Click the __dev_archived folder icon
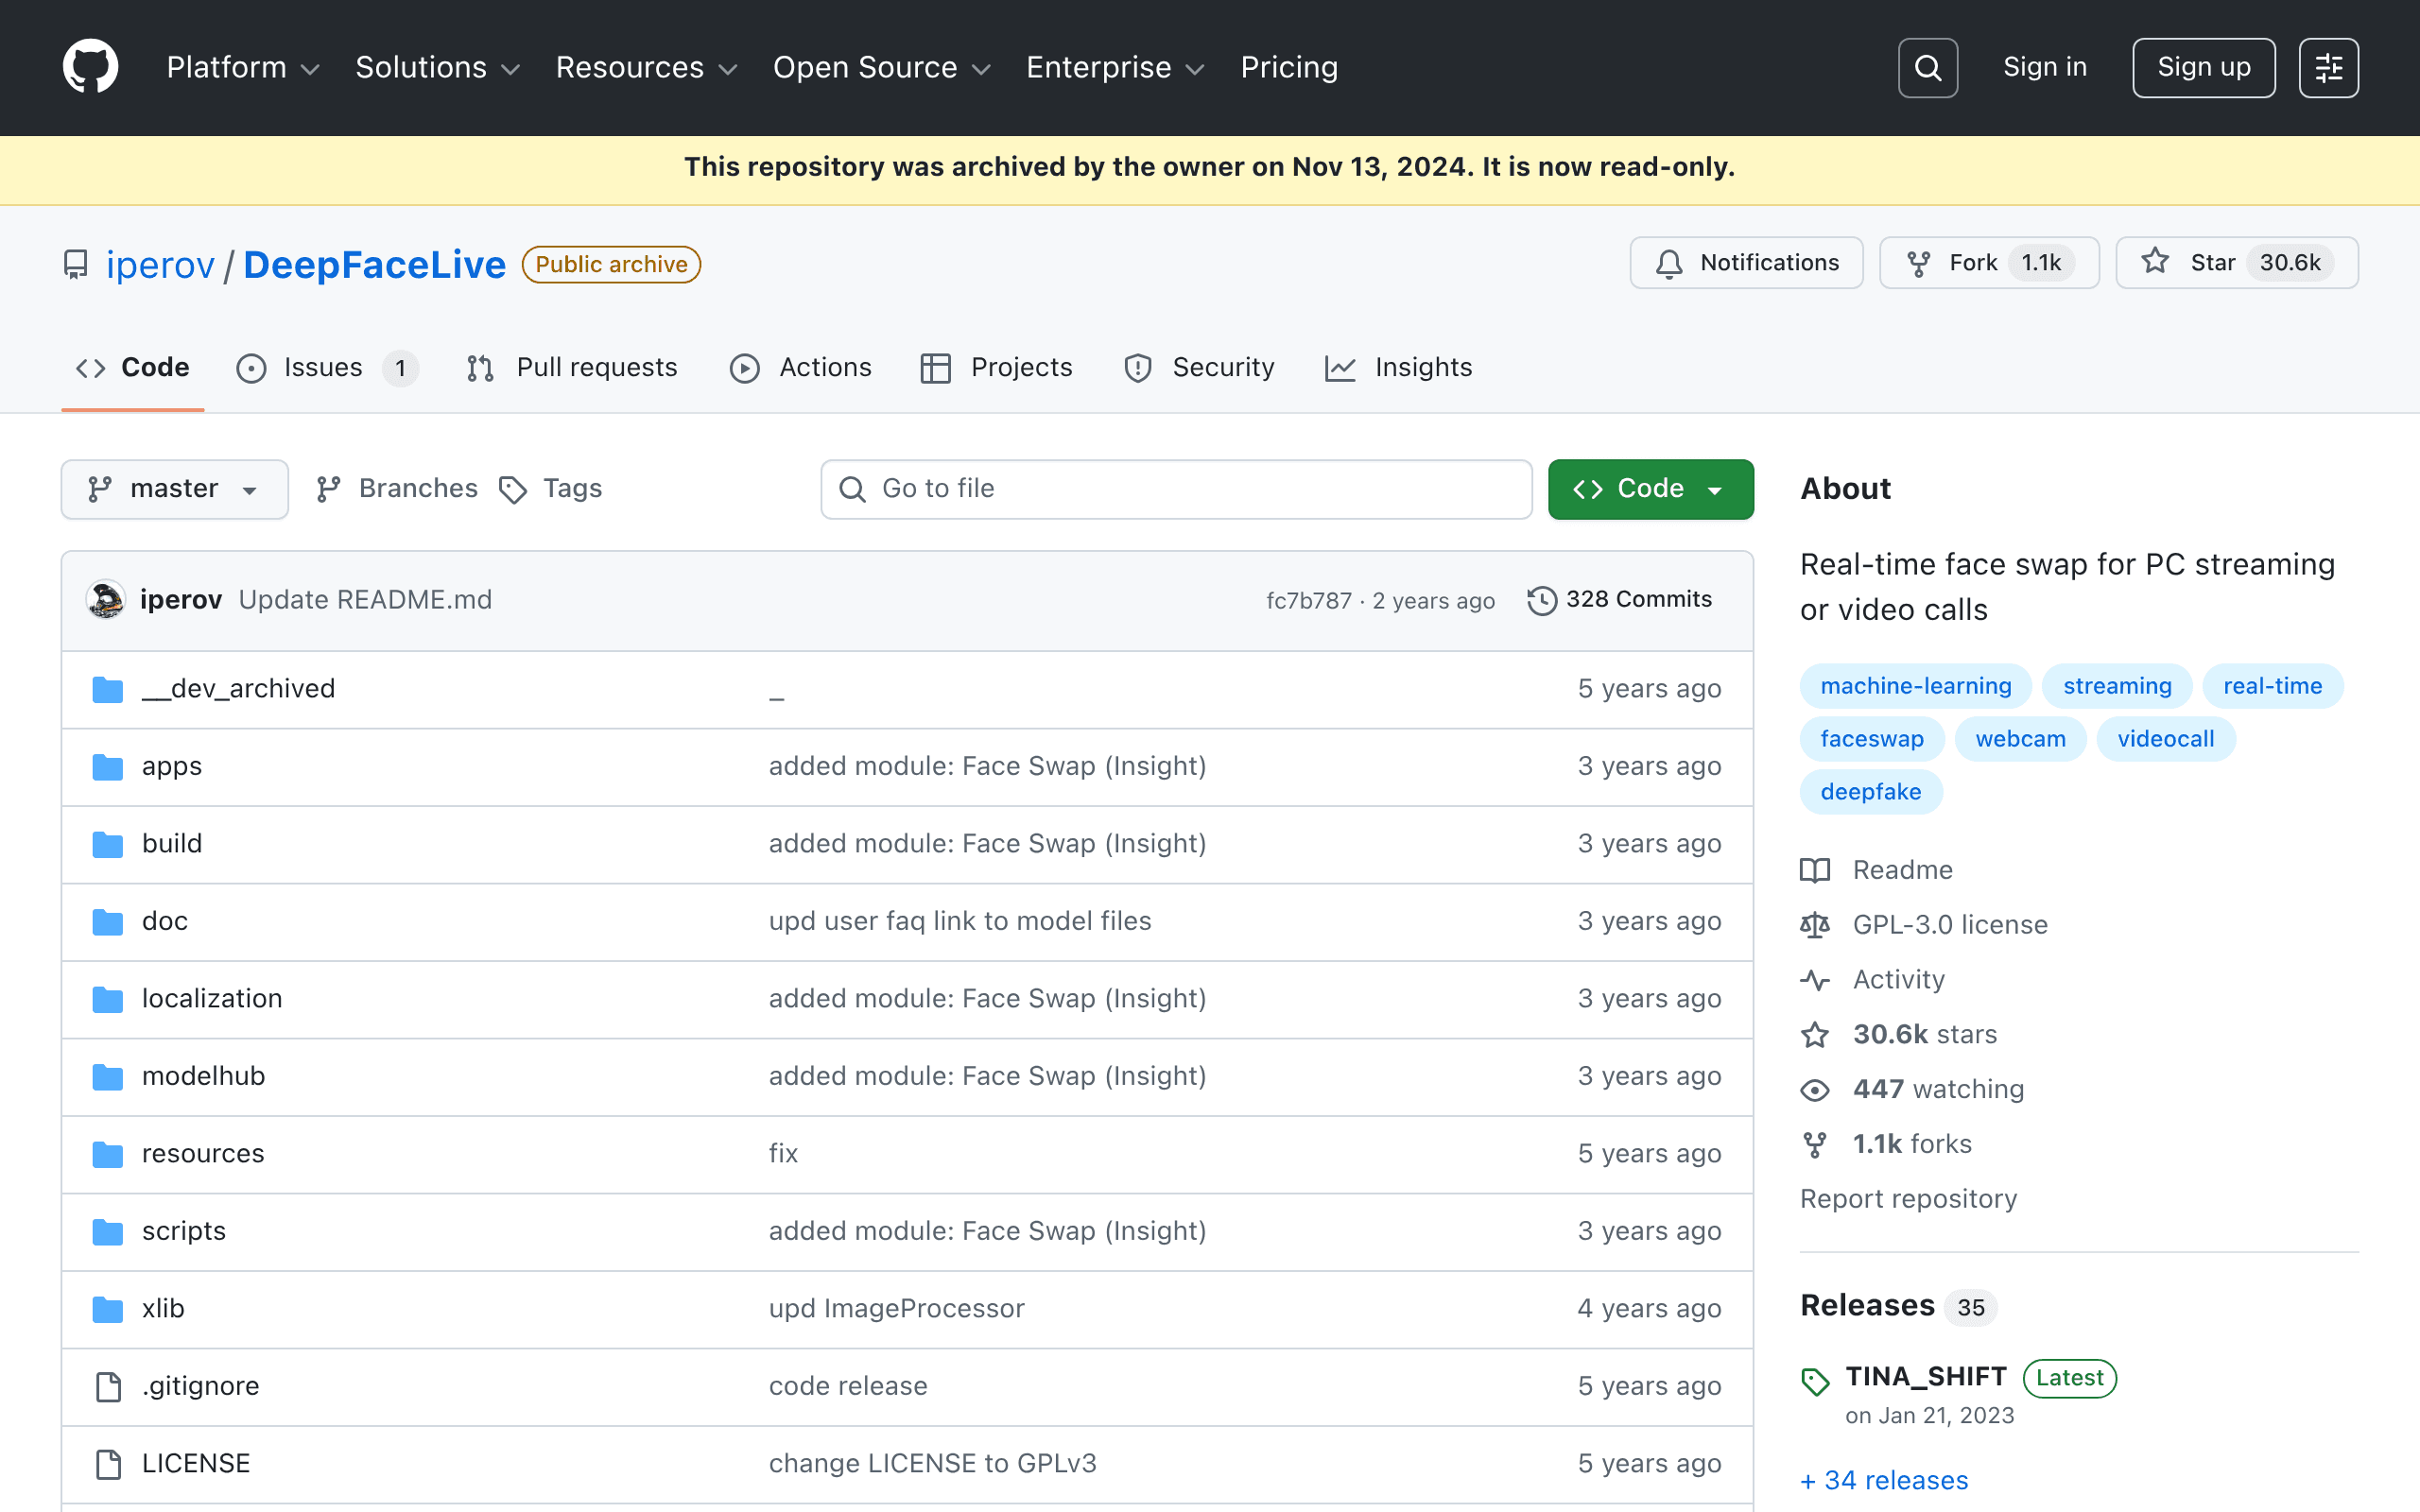Image resolution: width=2420 pixels, height=1512 pixels. click(x=108, y=689)
